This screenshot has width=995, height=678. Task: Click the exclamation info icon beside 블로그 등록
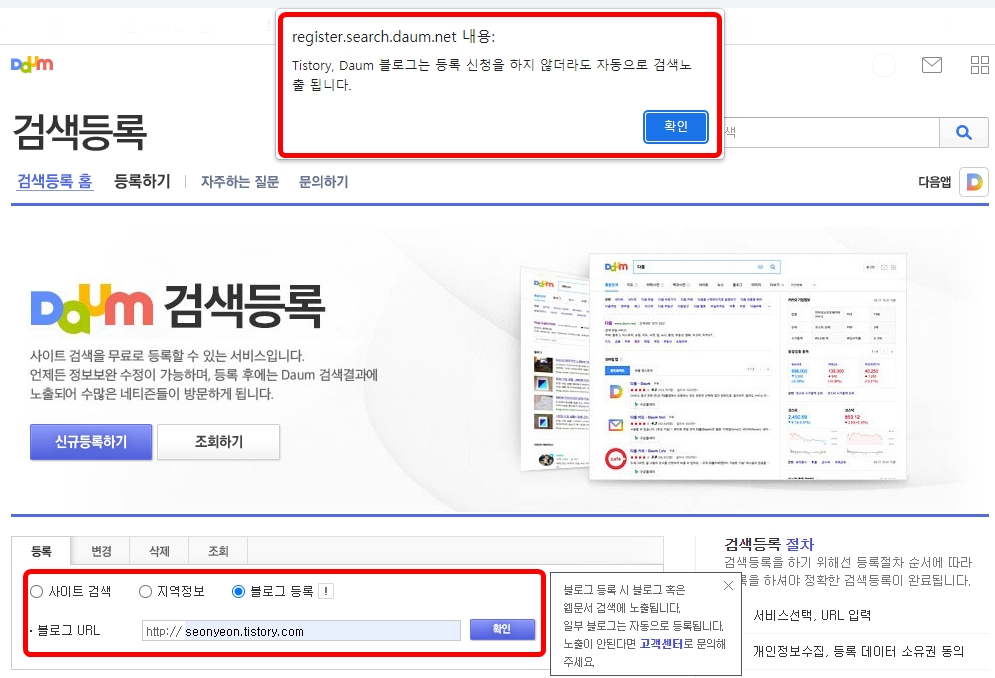click(x=326, y=591)
